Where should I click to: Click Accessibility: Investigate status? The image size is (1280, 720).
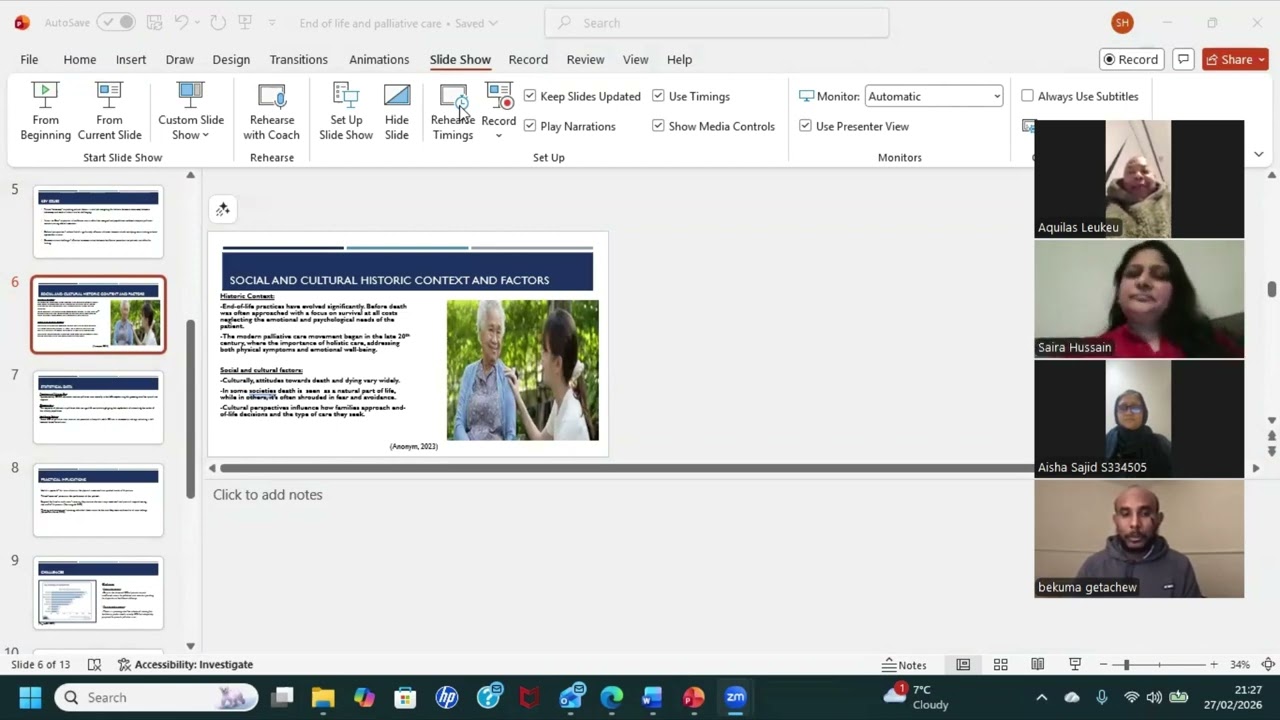pyautogui.click(x=185, y=665)
